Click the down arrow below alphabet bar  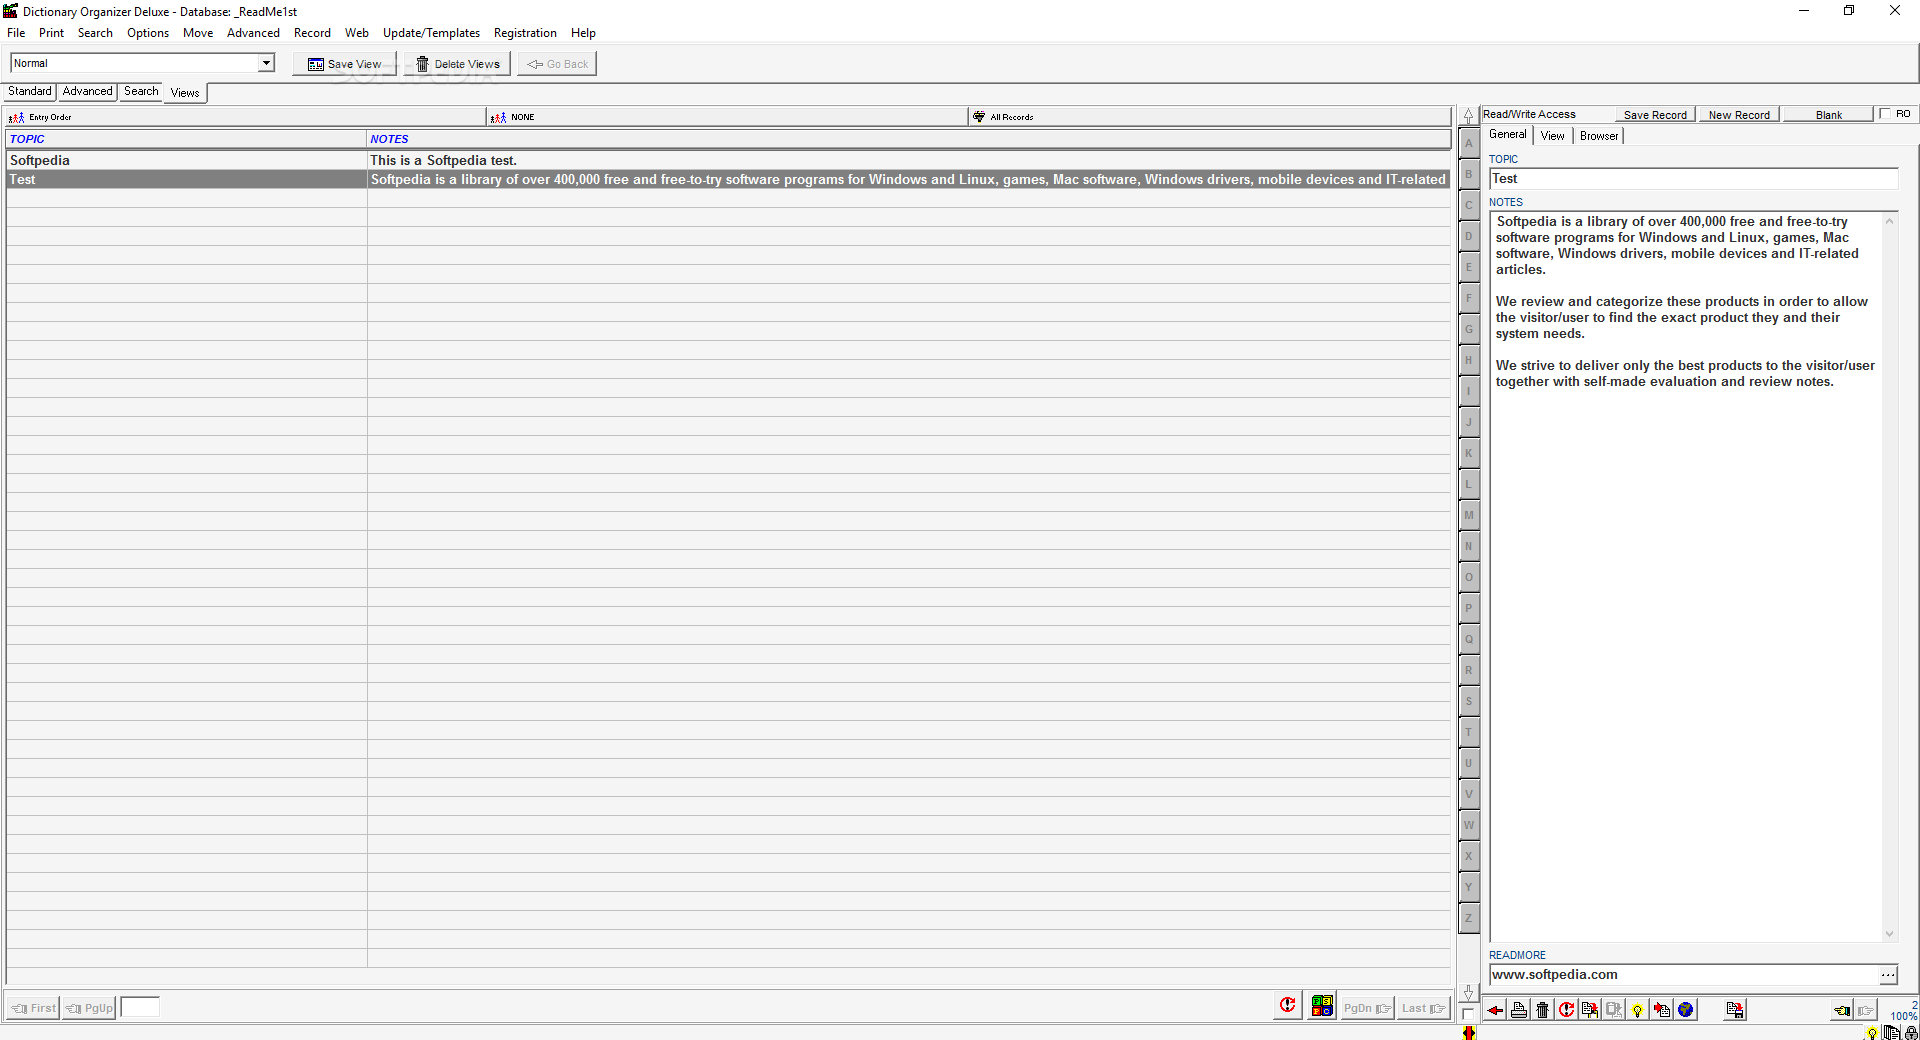(1468, 992)
